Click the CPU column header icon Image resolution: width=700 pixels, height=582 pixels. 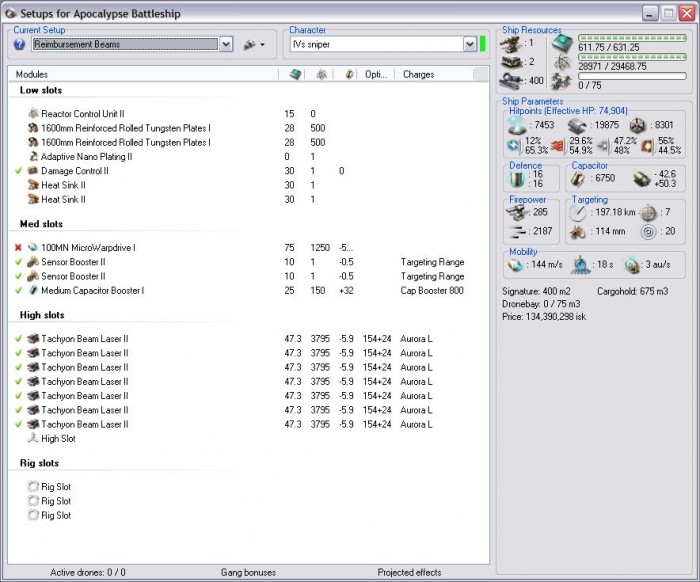[x=295, y=75]
